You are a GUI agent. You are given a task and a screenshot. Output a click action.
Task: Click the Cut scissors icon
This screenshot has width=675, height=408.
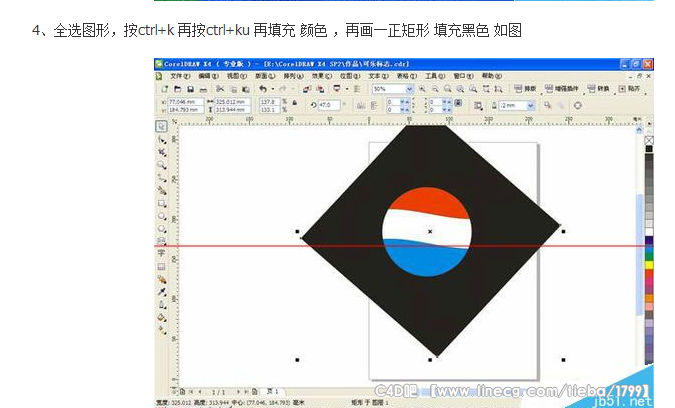(220, 89)
